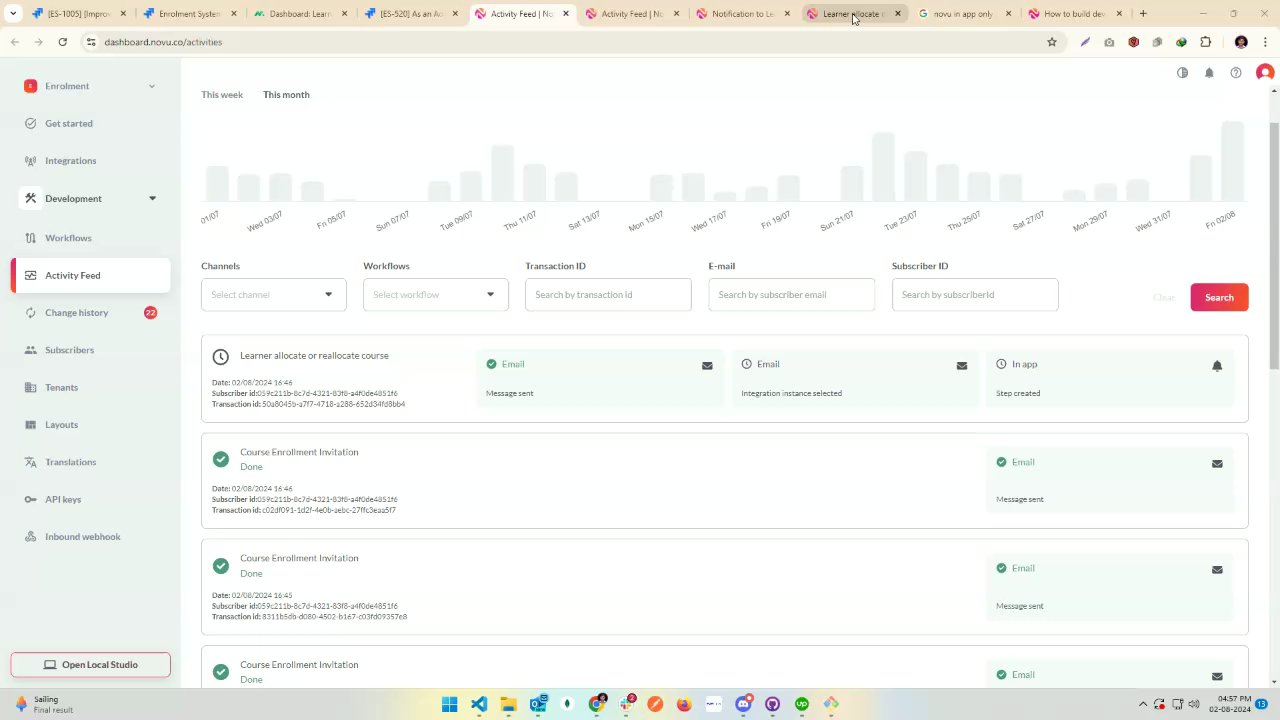Image resolution: width=1280 pixels, height=720 pixels.
Task: Open Course Enrollment Invitation dated 16:46
Action: point(724,481)
